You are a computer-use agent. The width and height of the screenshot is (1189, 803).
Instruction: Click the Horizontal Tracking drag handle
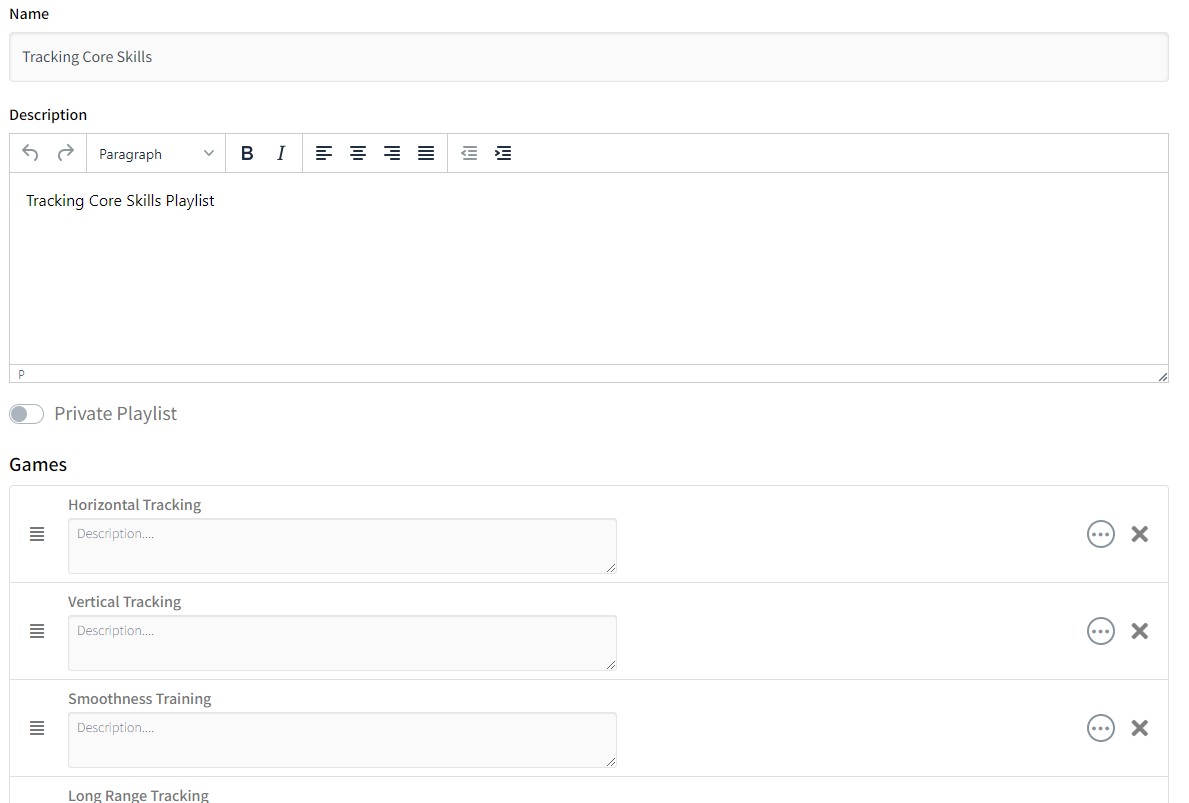[37, 534]
